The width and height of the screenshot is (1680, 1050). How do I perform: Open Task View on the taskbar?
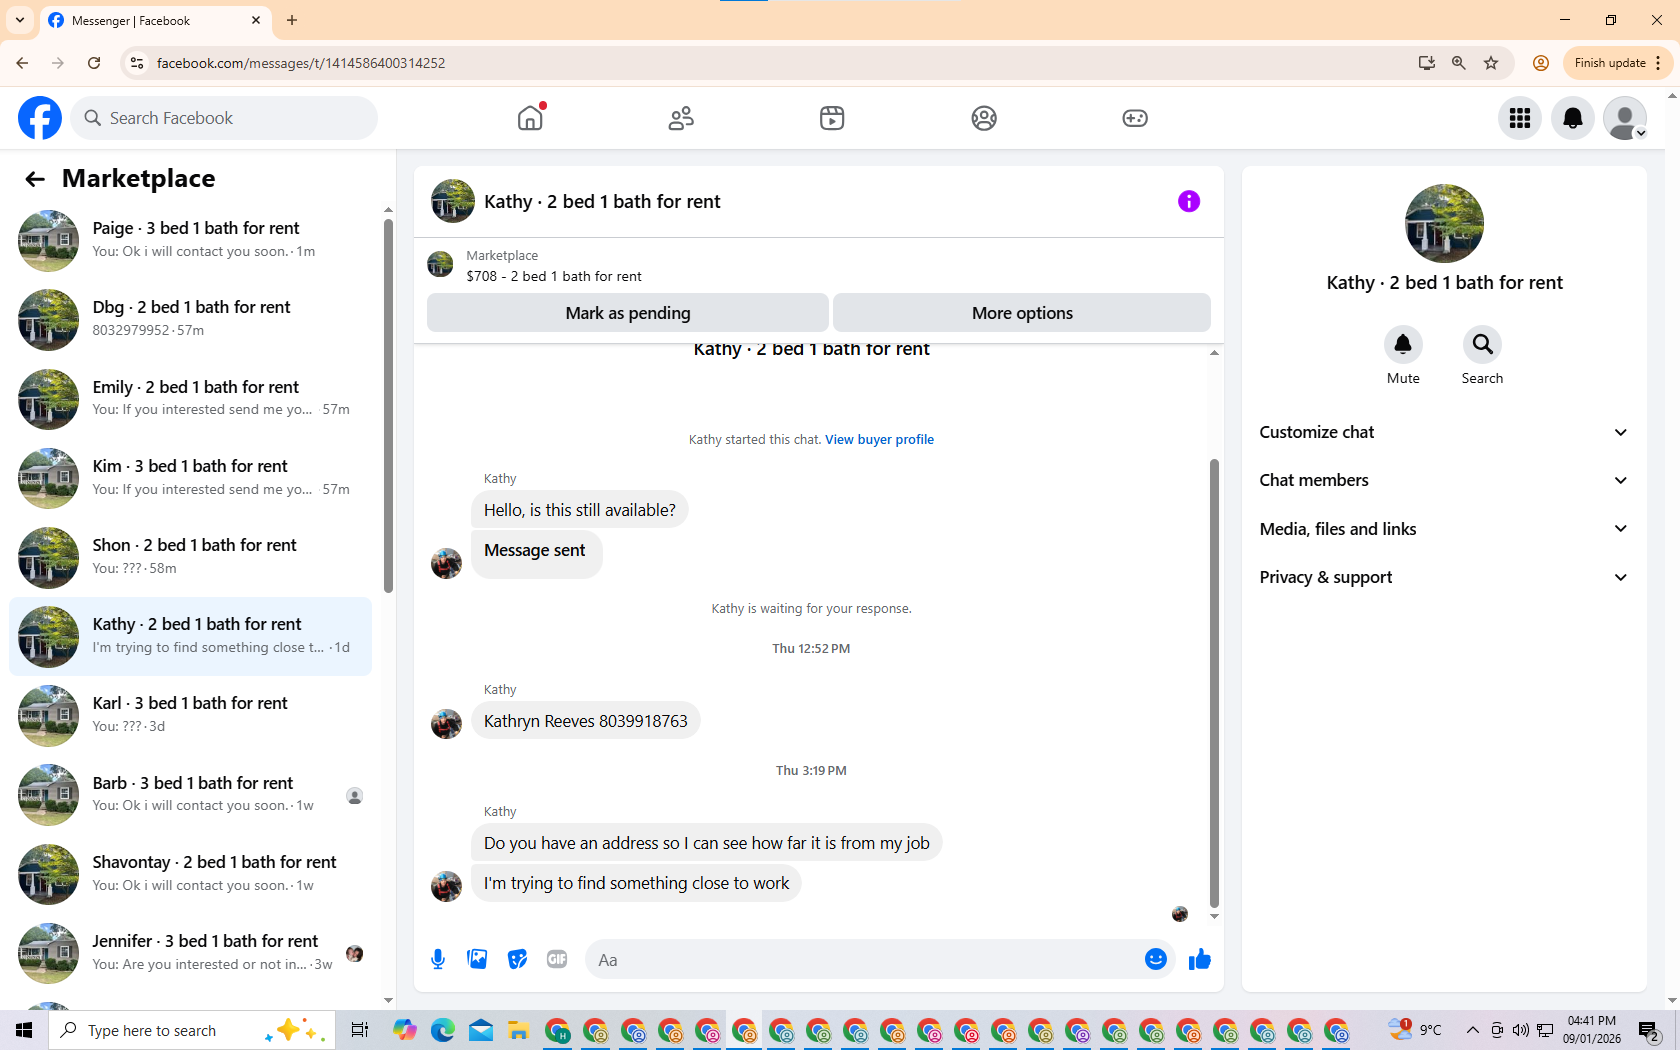click(360, 1030)
